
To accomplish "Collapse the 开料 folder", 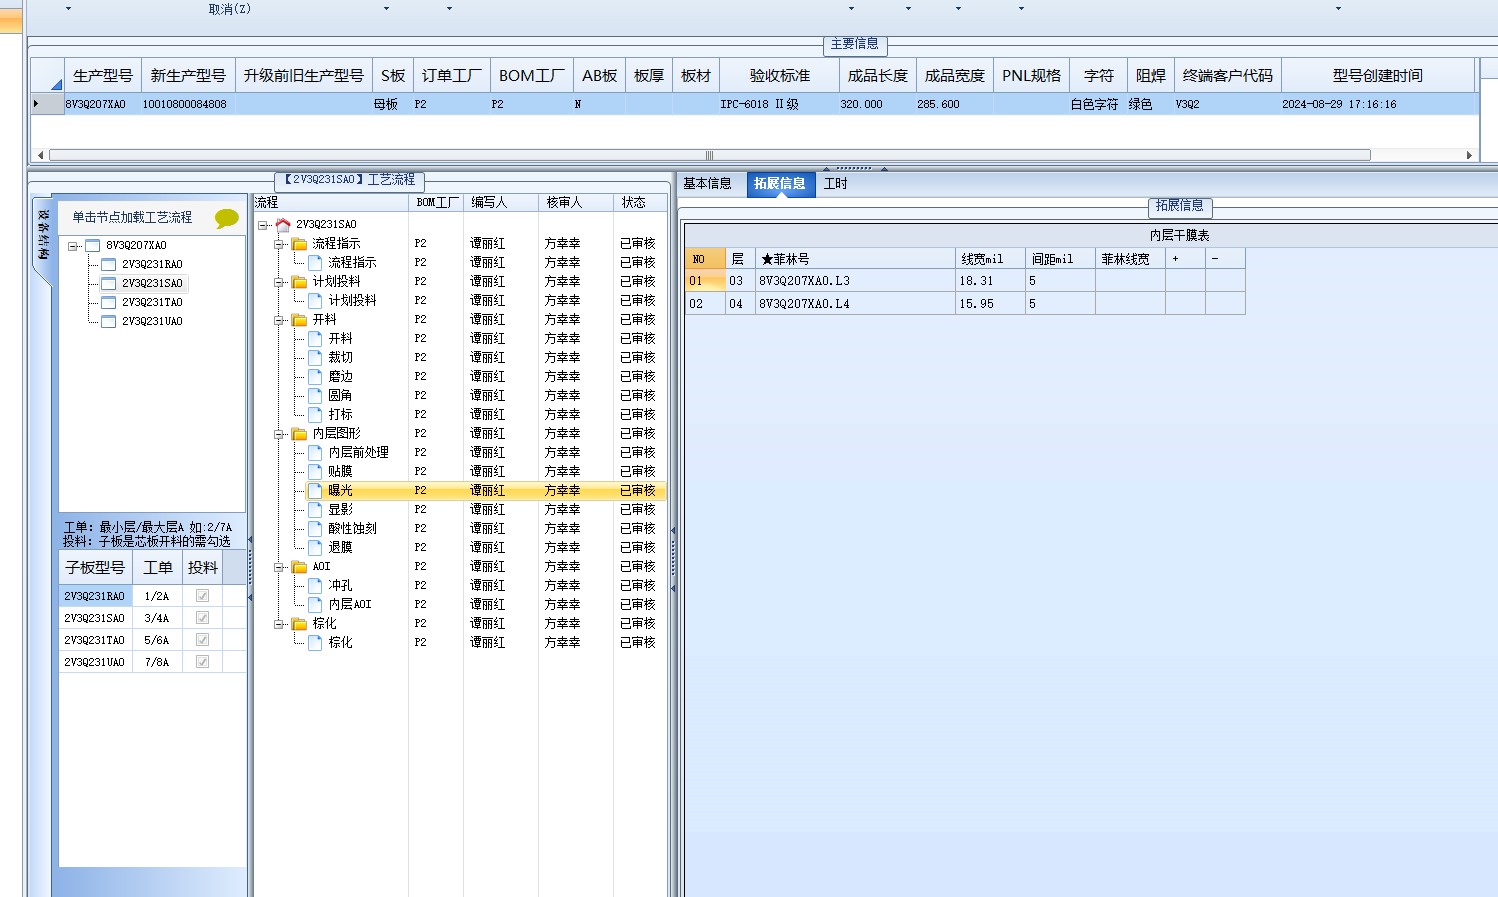I will (279, 320).
